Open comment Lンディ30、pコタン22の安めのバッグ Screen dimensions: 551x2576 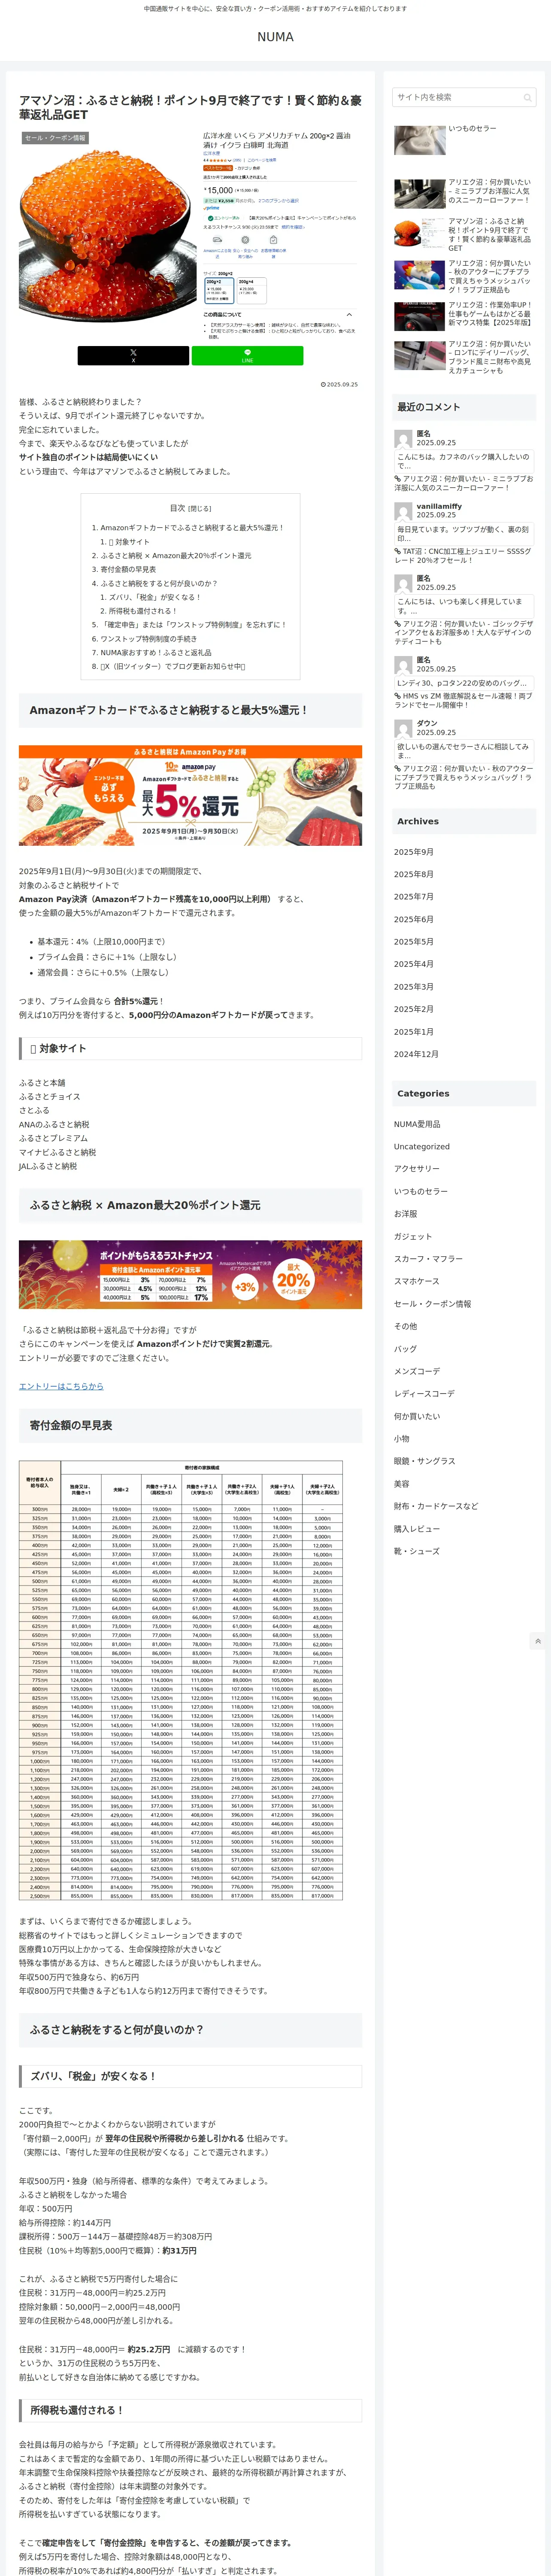(x=464, y=683)
